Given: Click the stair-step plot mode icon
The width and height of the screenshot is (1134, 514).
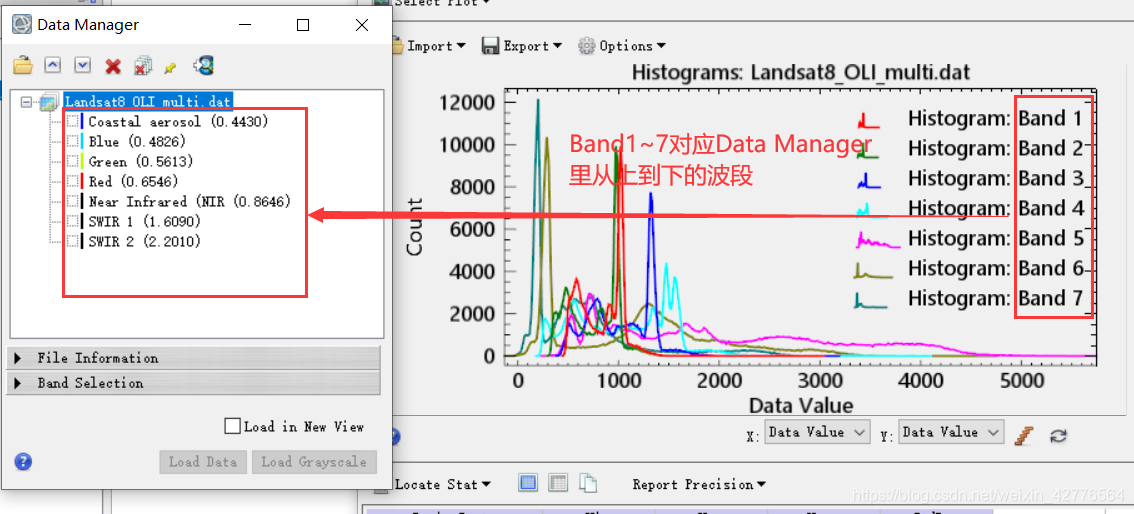Looking at the screenshot, I should click(x=1023, y=435).
